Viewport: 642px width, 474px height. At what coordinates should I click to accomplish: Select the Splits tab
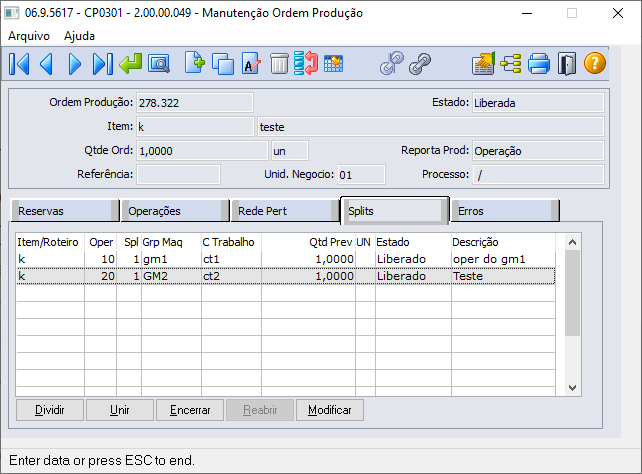(395, 210)
